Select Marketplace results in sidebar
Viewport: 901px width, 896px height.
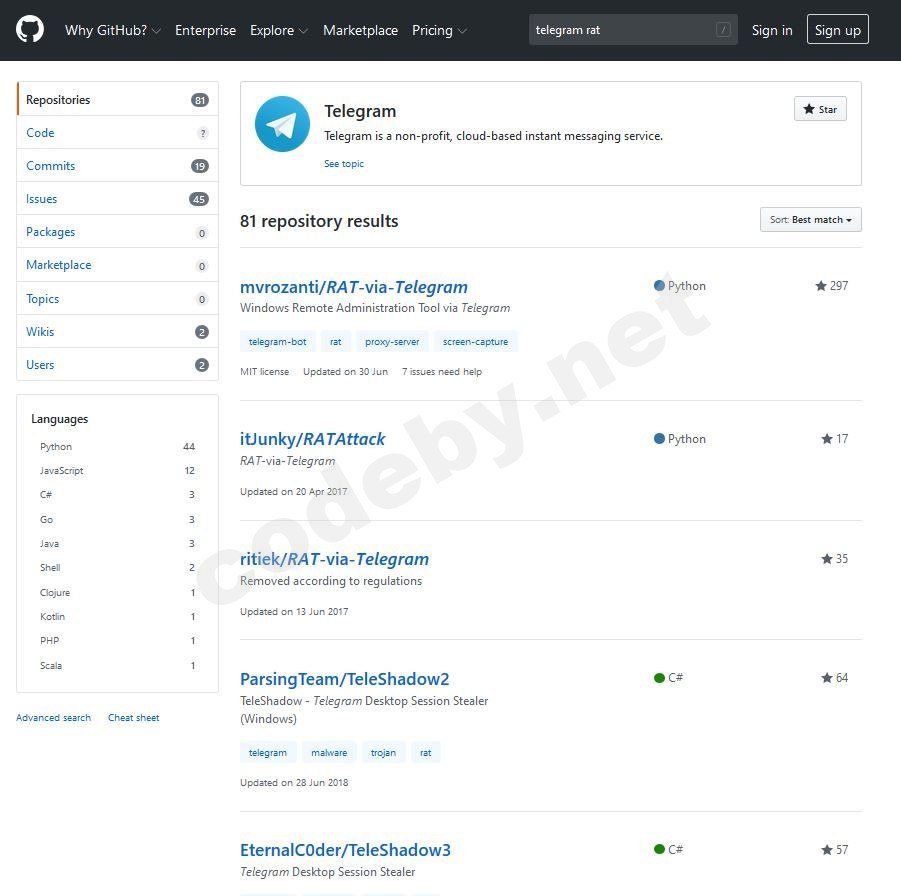pyautogui.click(x=117, y=265)
